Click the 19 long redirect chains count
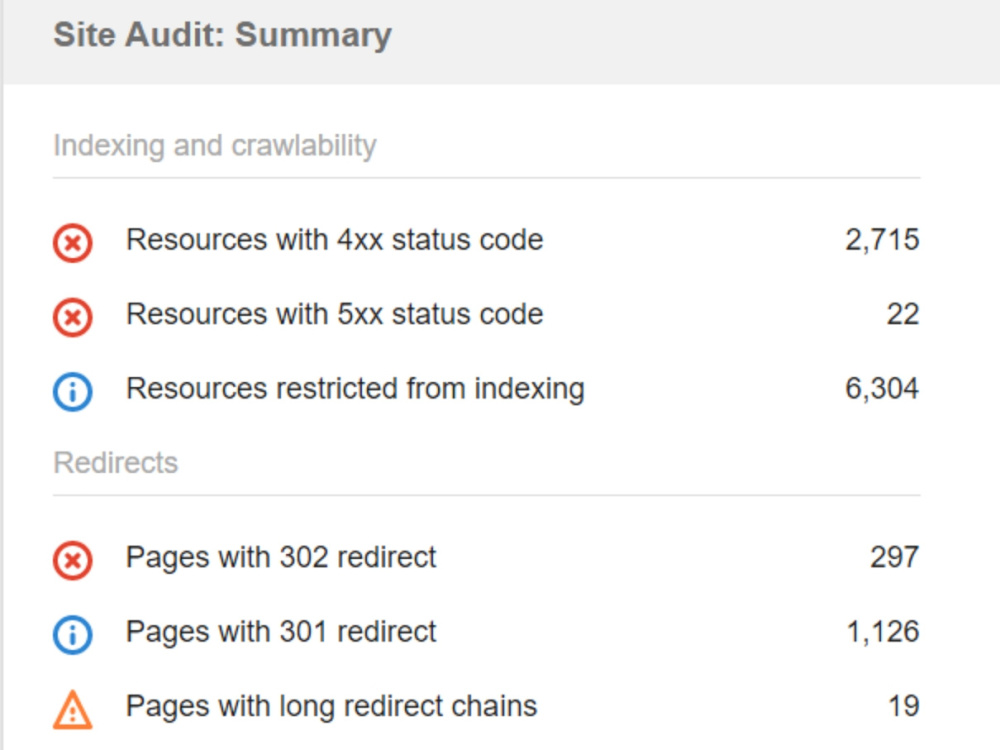The image size is (1000, 750). pyautogui.click(x=904, y=707)
